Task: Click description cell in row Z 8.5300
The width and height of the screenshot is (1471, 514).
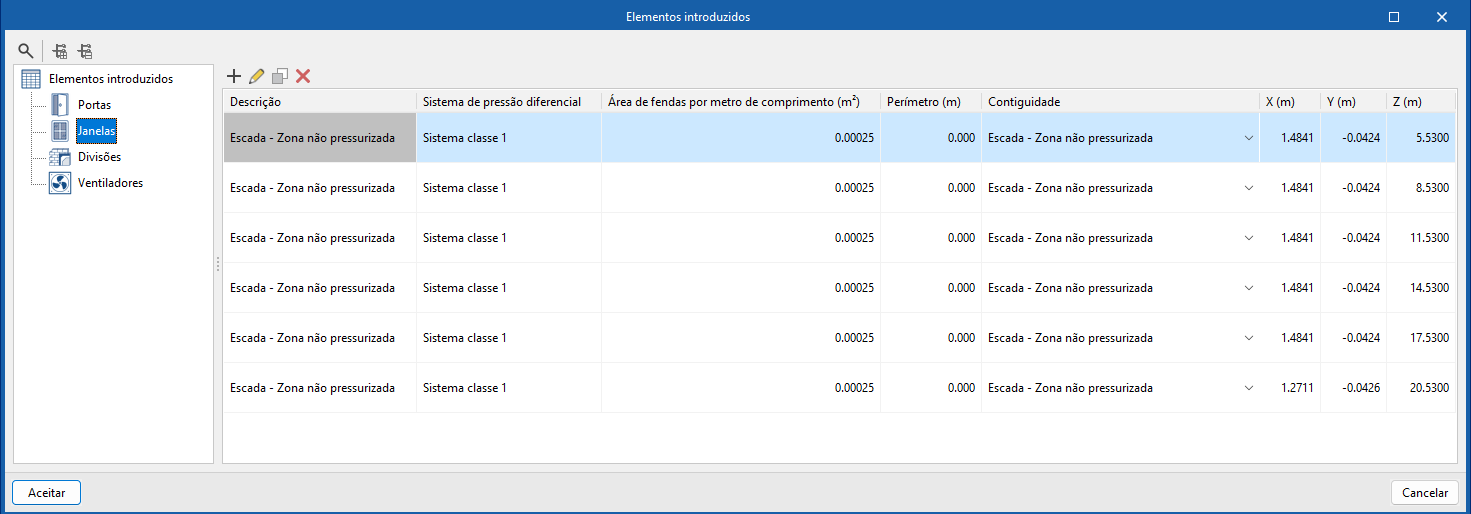Action: pos(320,188)
